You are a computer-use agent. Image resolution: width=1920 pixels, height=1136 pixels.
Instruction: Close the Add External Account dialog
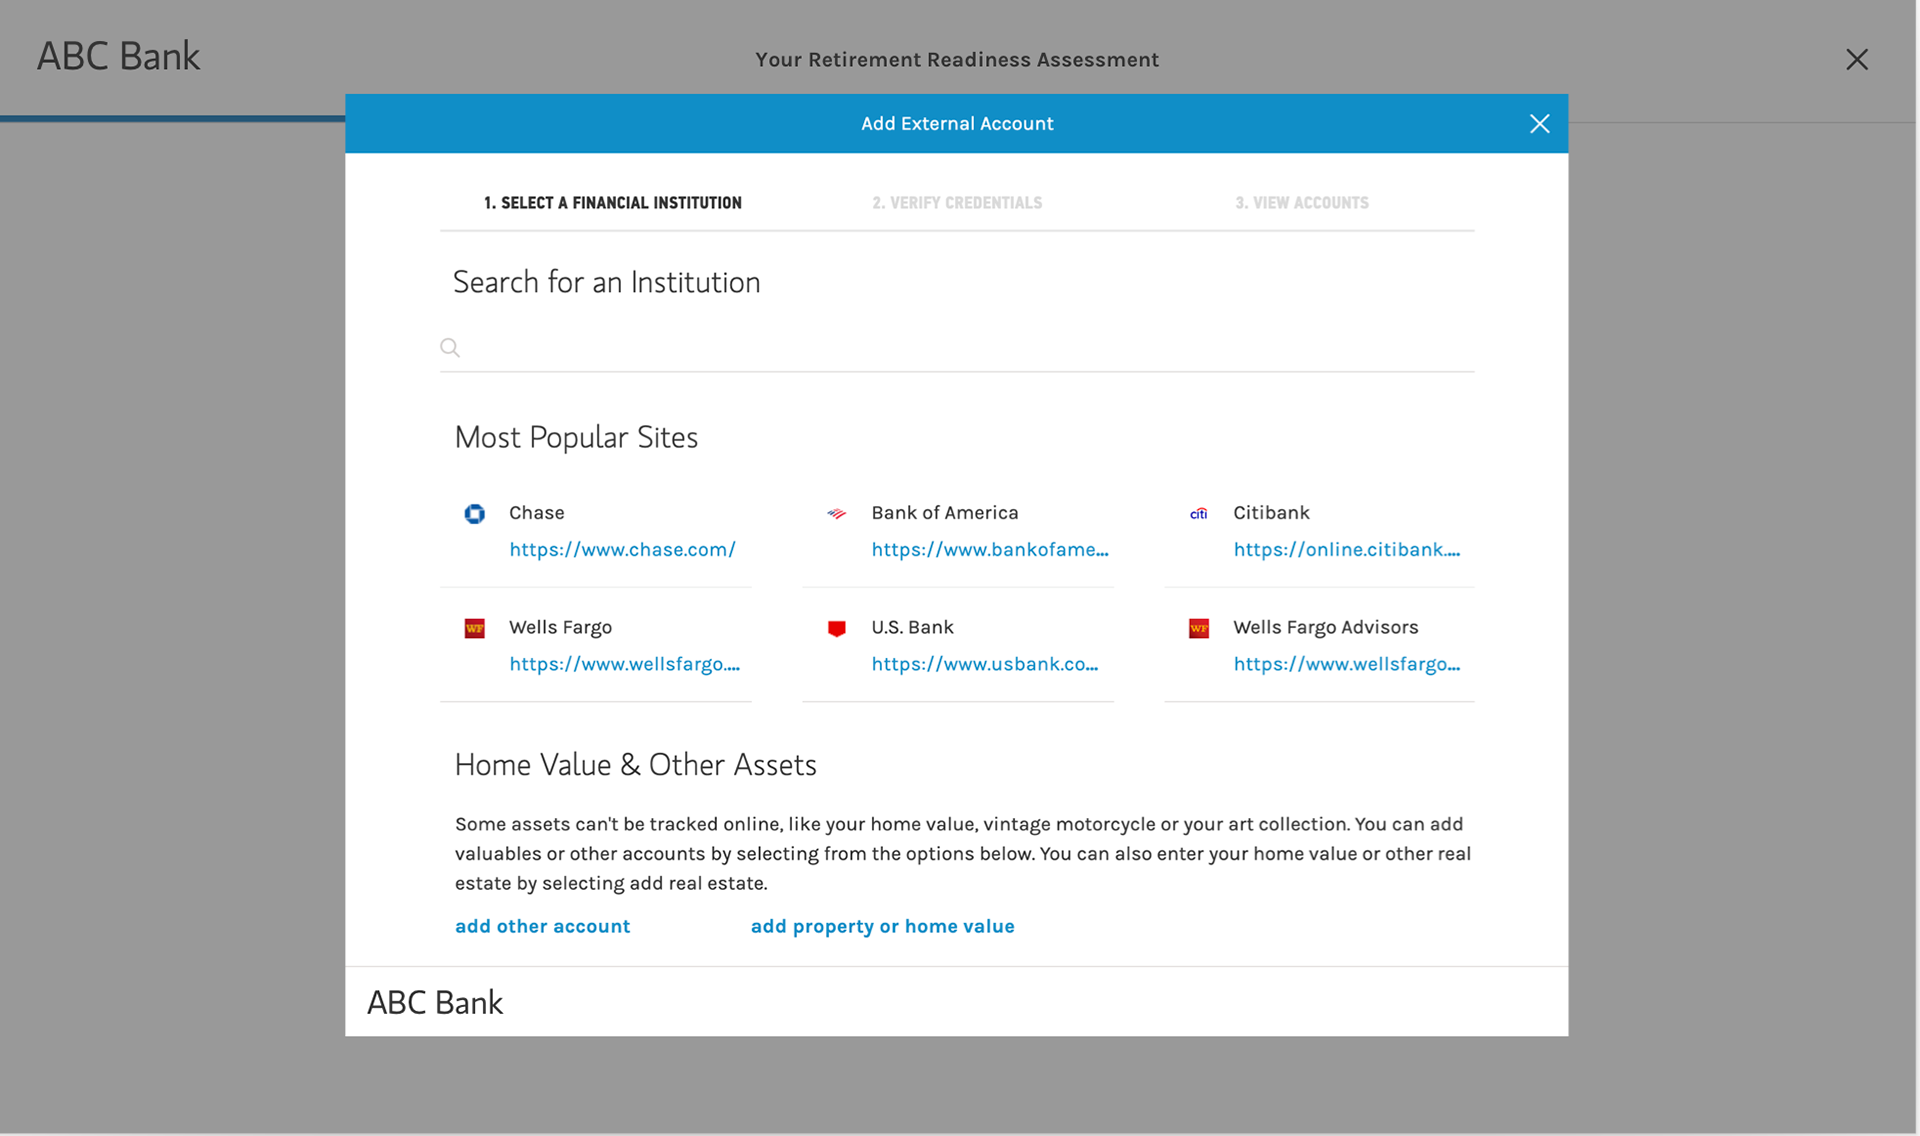tap(1539, 123)
